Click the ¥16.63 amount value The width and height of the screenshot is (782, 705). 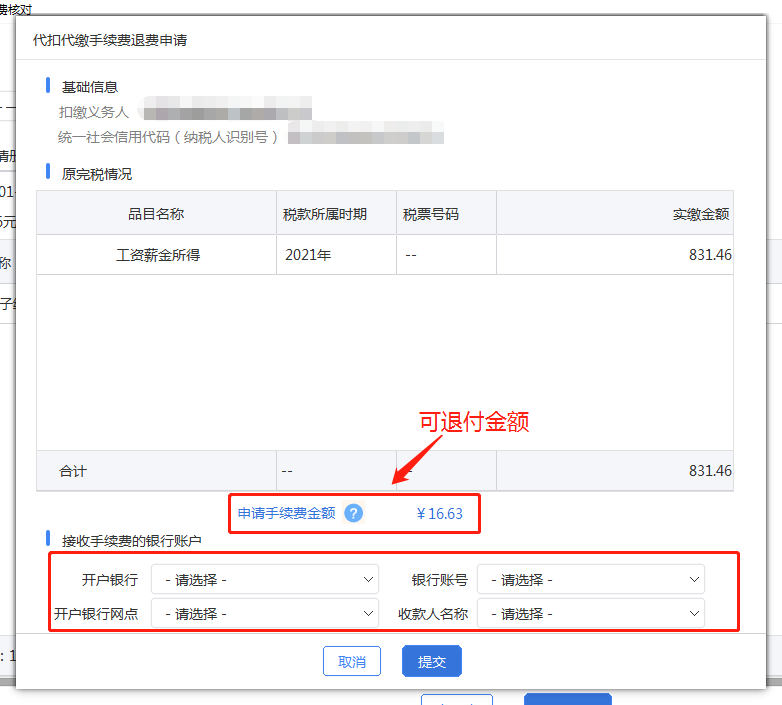coord(439,514)
